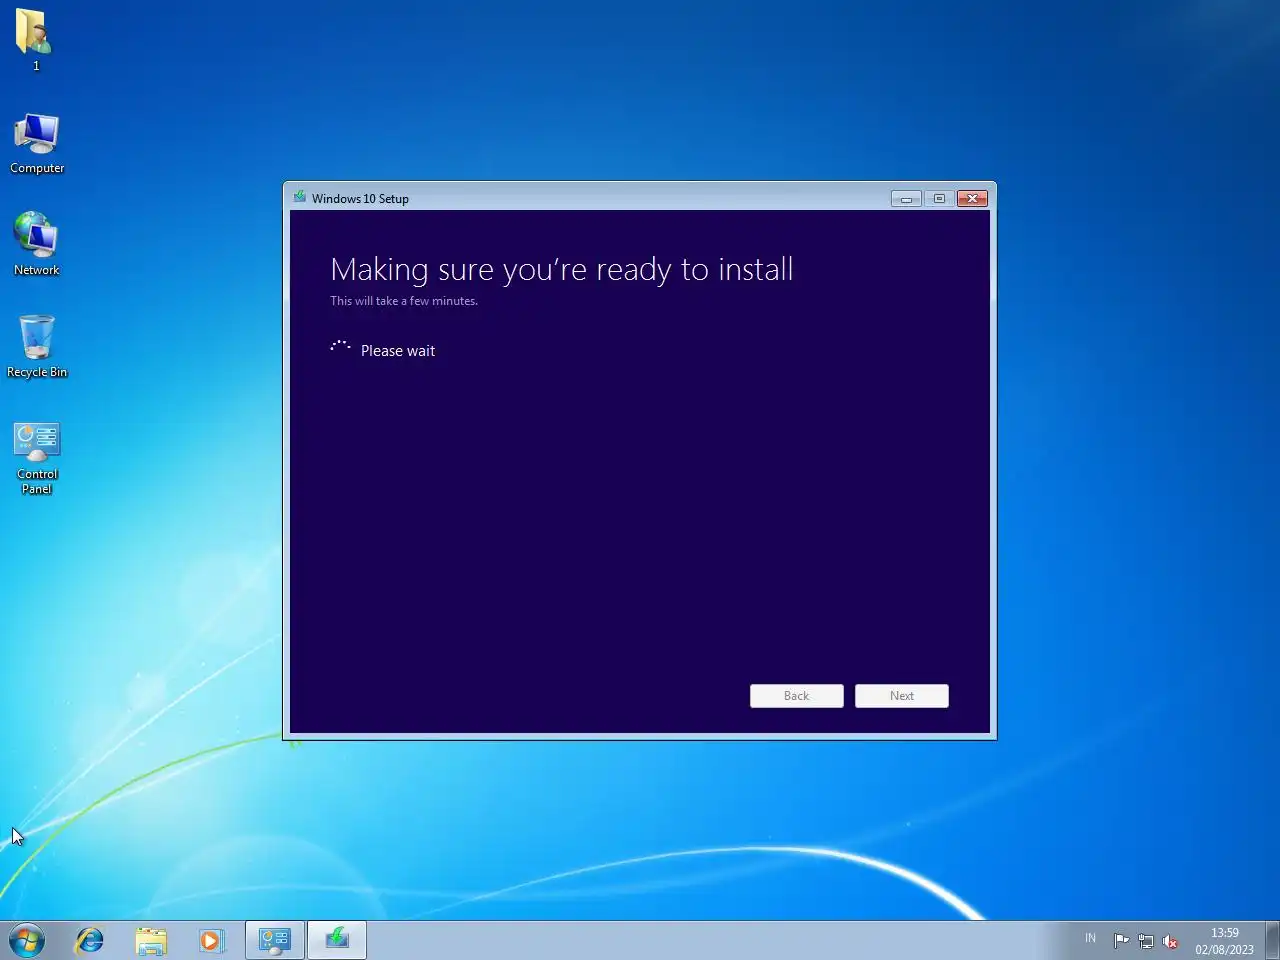Click the 'This will take a few minutes.' text
1280x960 pixels.
pyautogui.click(x=404, y=301)
